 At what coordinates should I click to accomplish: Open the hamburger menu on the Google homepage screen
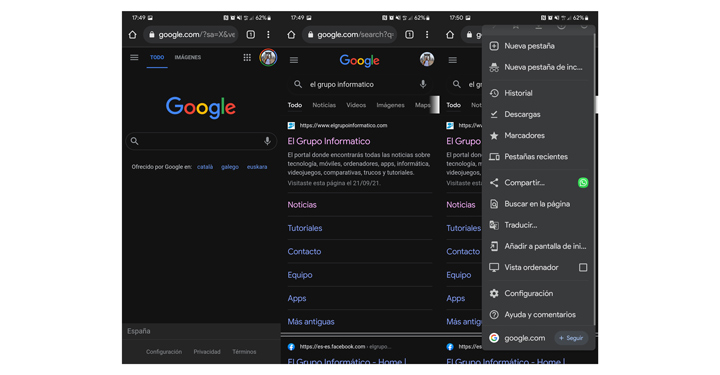click(x=134, y=57)
